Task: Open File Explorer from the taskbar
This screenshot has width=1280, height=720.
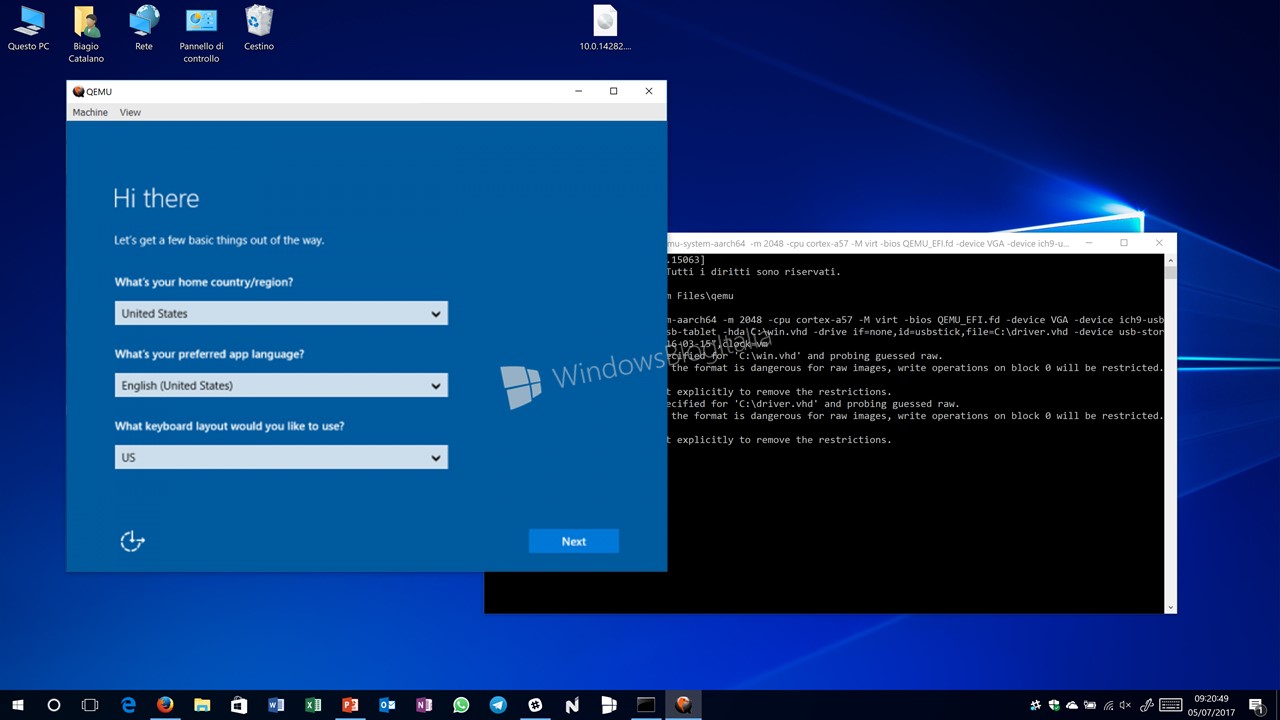Action: click(202, 705)
